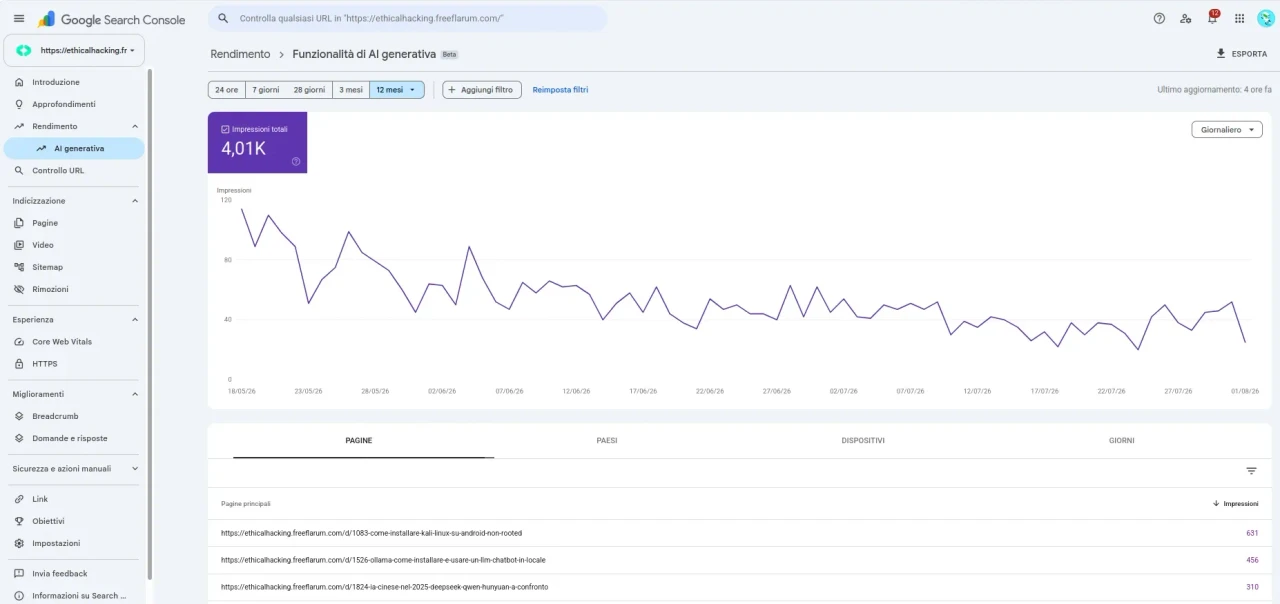Click the 631 impressions value
Image resolution: width=1280 pixels, height=604 pixels.
tap(1252, 533)
